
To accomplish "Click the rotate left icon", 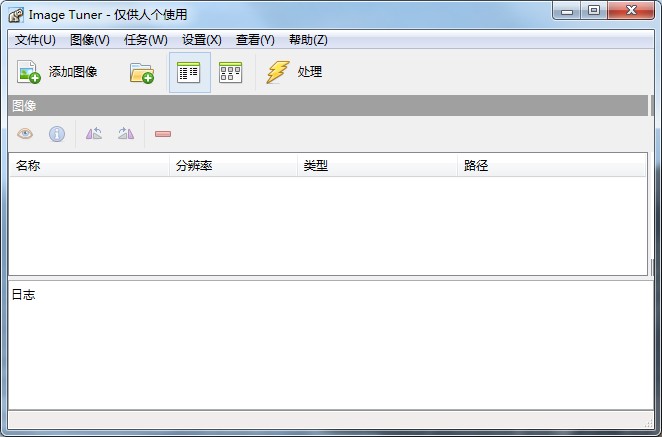I will coord(94,133).
